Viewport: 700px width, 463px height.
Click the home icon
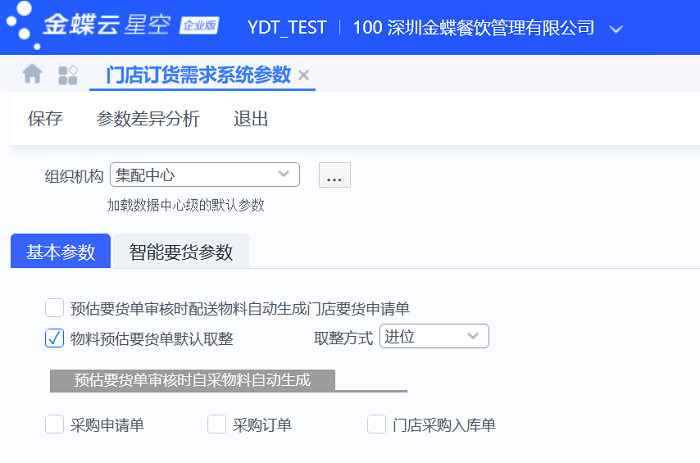tap(33, 74)
